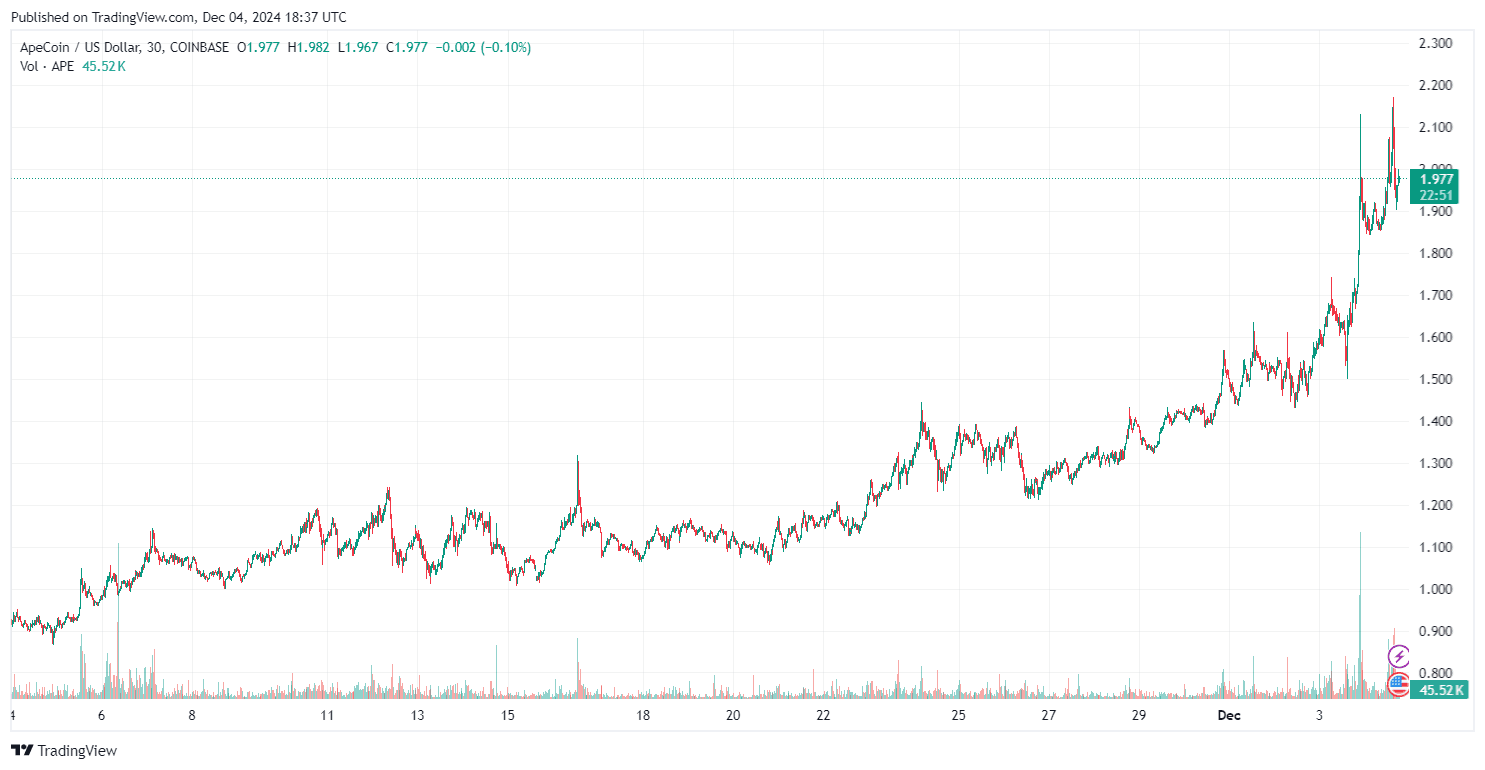Click the 1.300 price axis label
1485x770 pixels.
1436,463
